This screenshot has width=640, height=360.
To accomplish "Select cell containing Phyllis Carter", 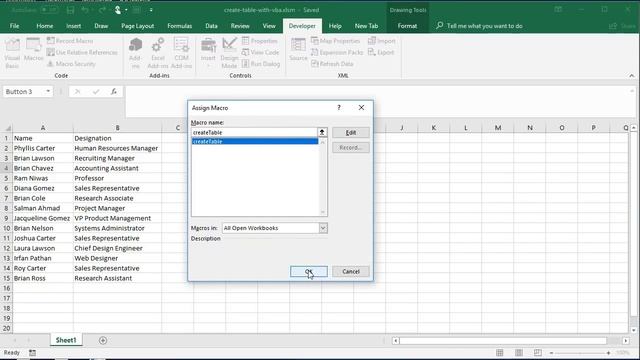I will [x=42, y=148].
